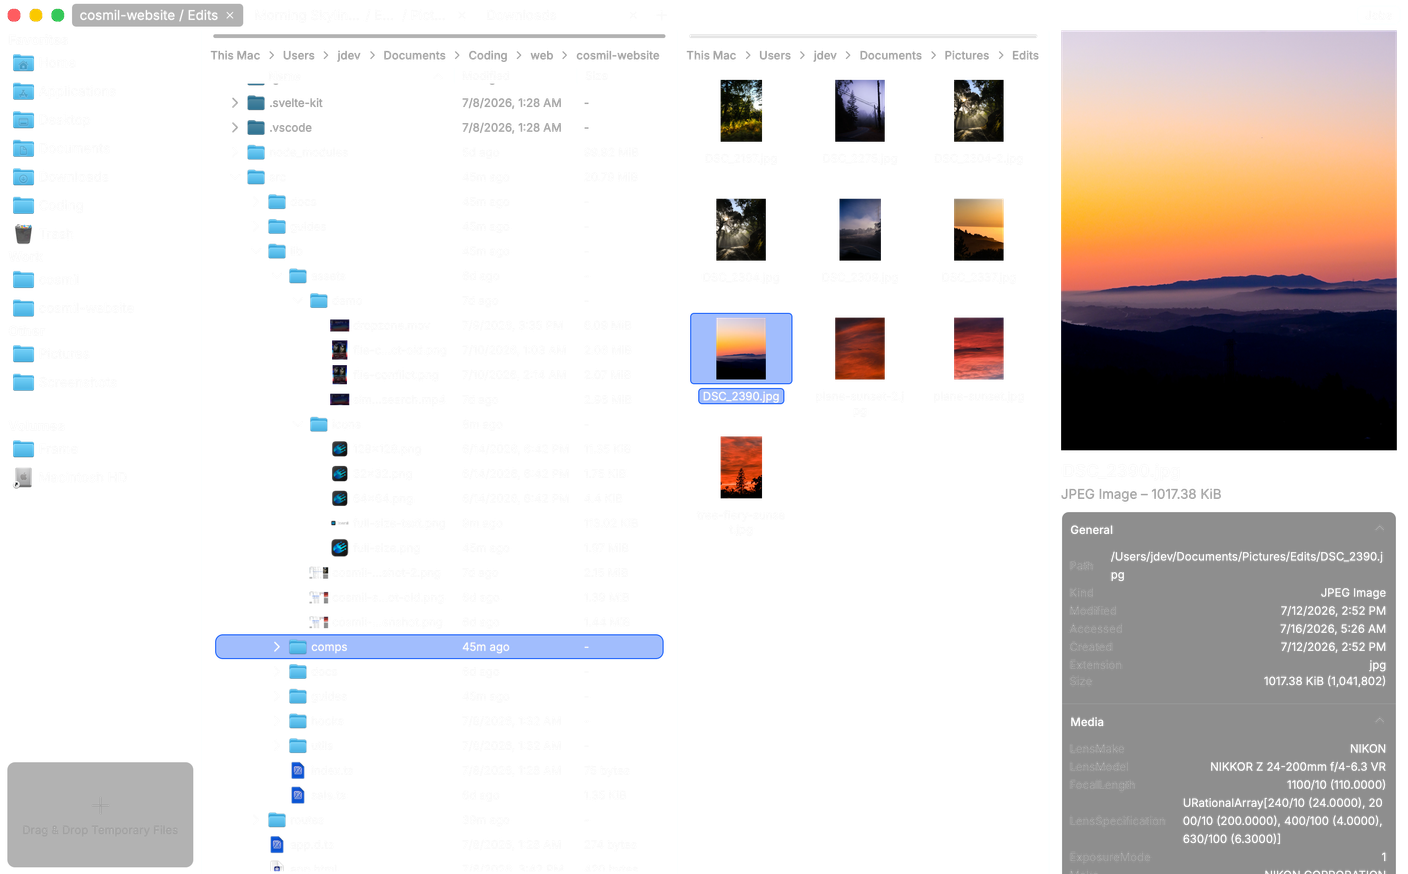Go to Pictures in right breadcrumb

point(967,55)
